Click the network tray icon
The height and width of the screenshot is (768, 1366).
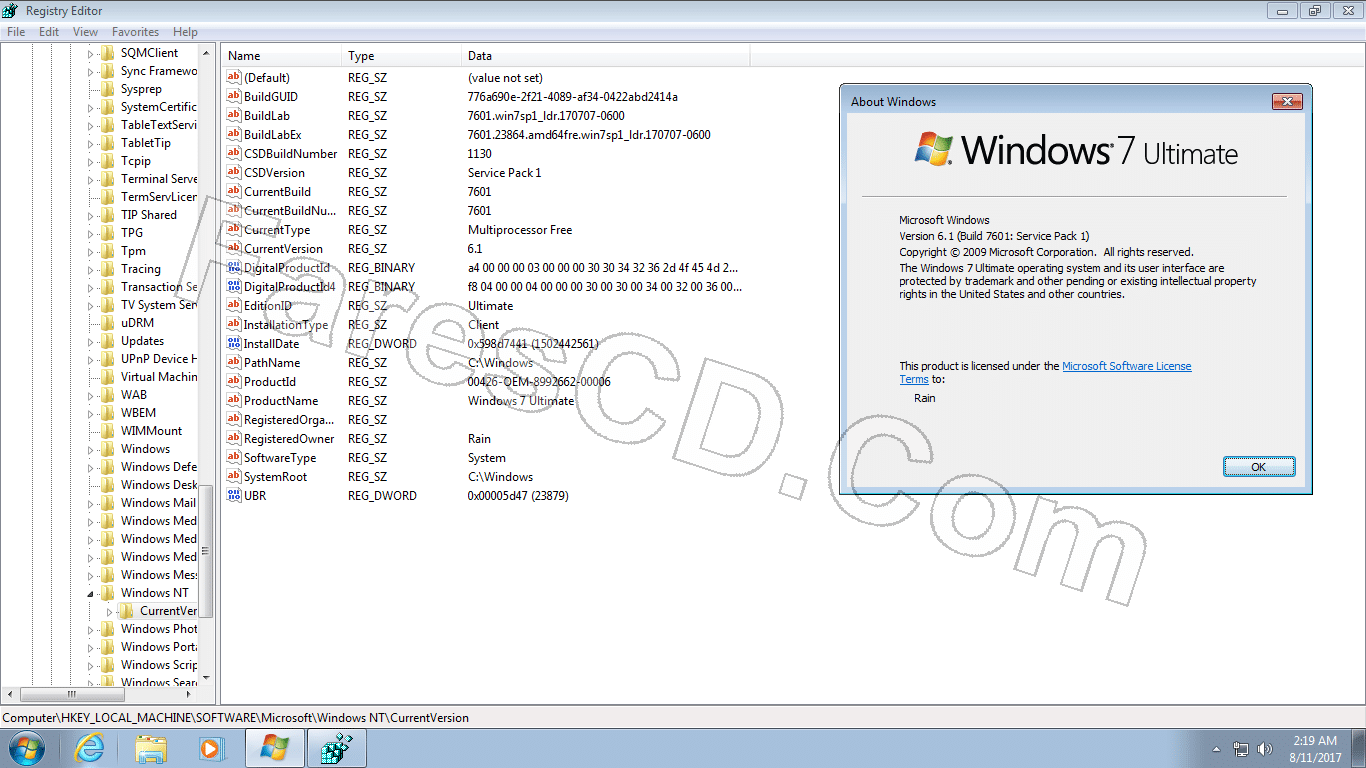click(1241, 749)
